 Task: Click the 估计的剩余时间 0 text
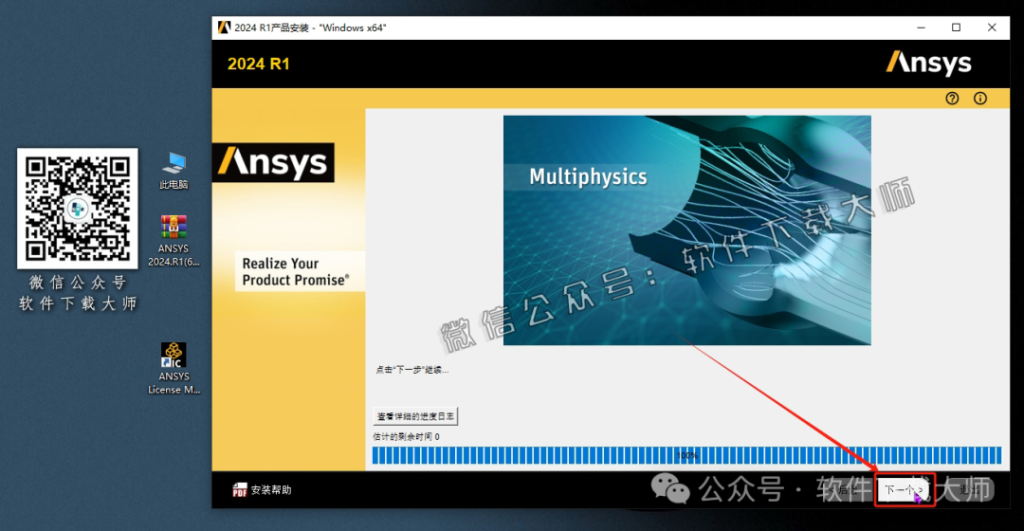click(406, 437)
